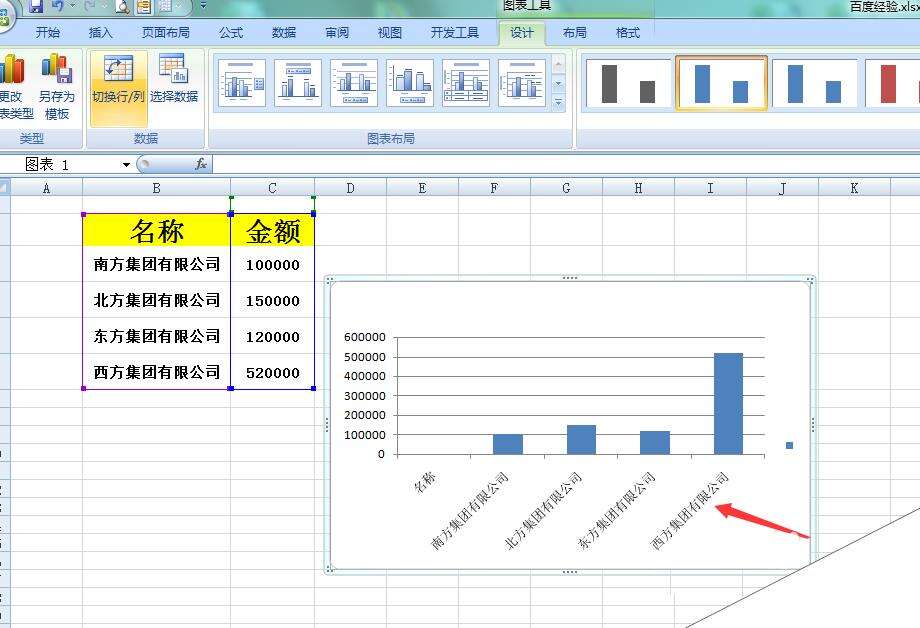
Task: Open the Name Box dropdown arrow
Action: coord(126,165)
